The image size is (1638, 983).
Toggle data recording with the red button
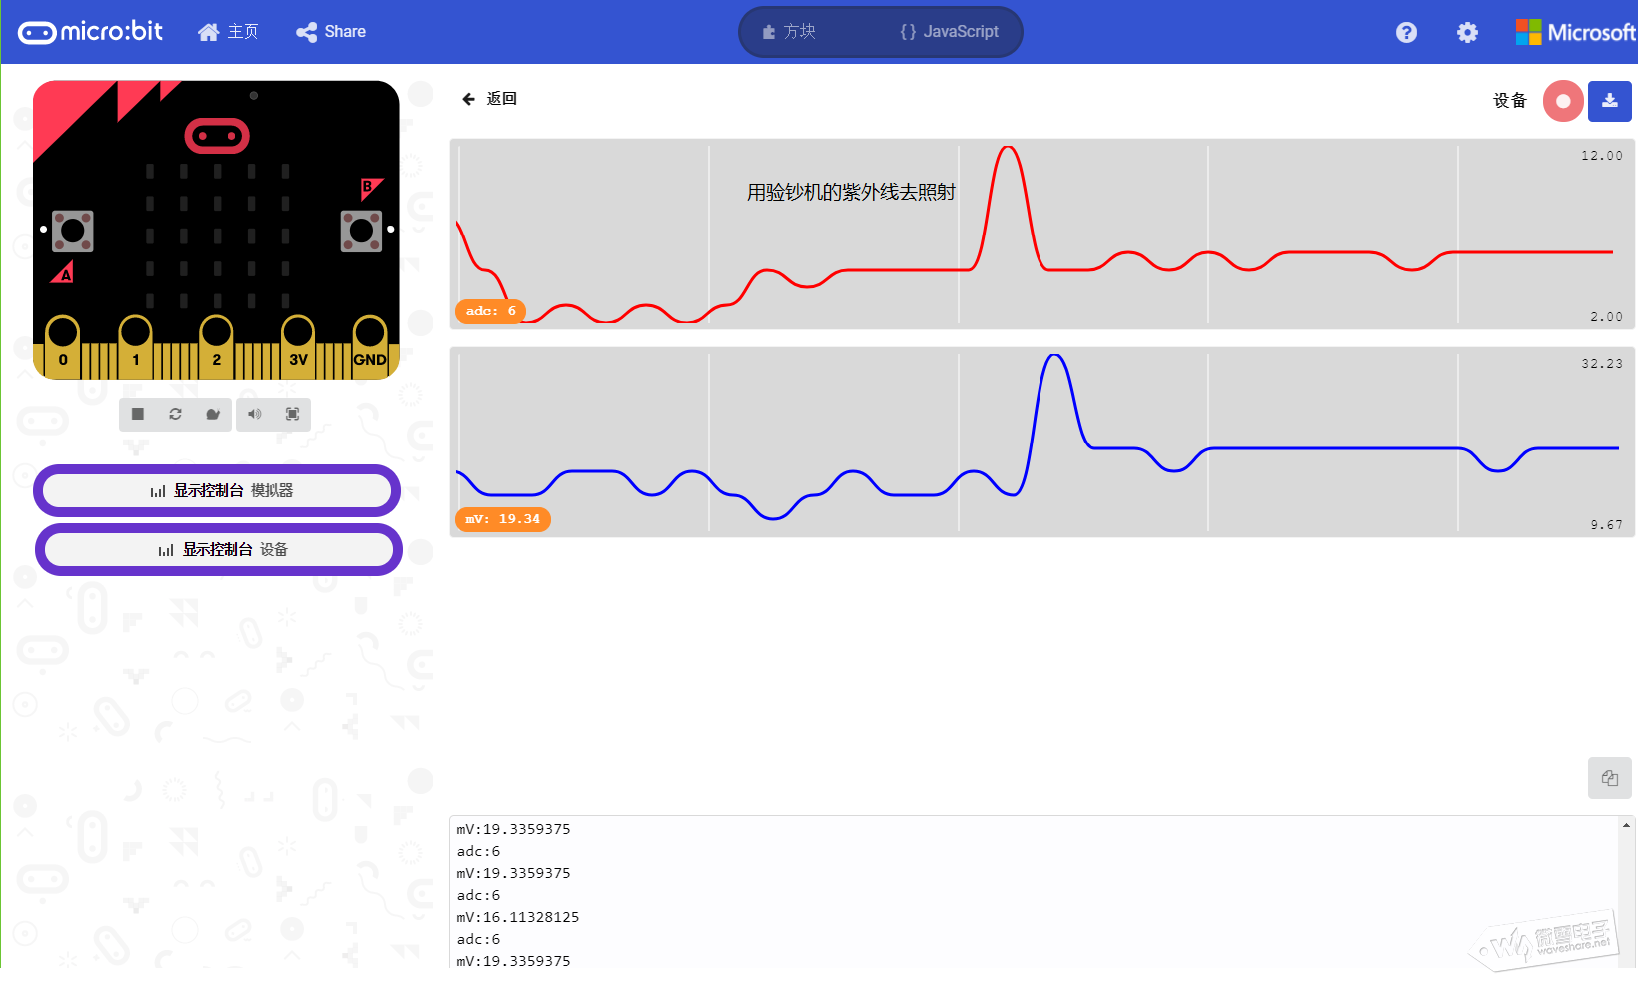coord(1563,101)
